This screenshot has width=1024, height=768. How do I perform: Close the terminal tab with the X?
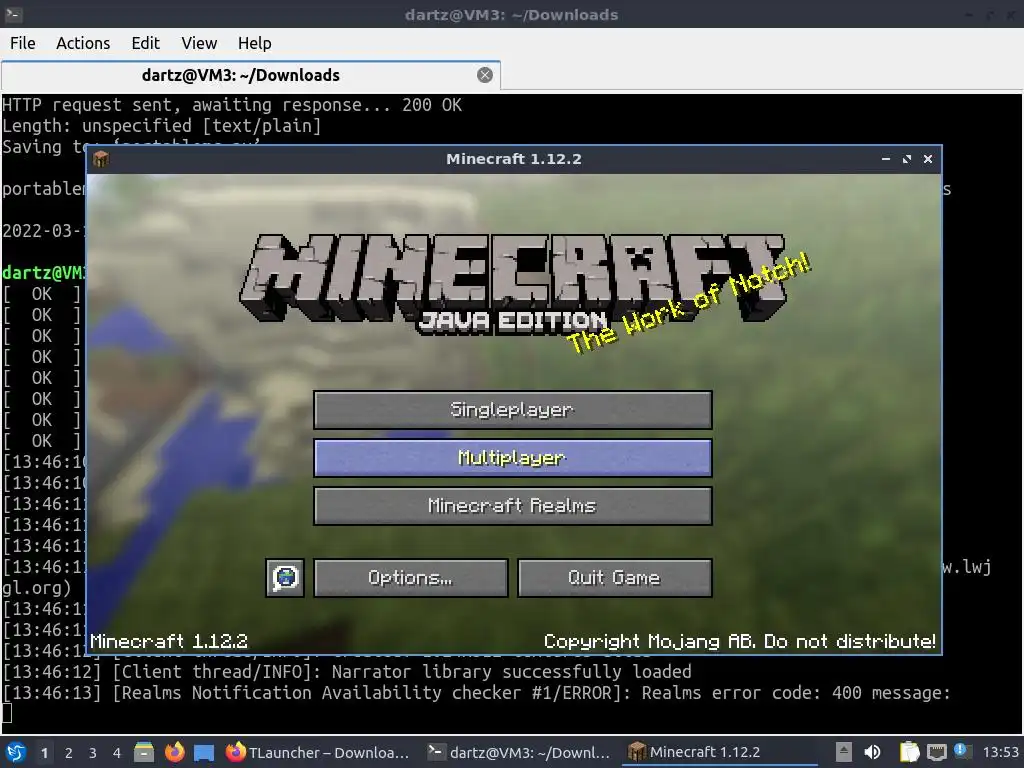[x=485, y=75]
